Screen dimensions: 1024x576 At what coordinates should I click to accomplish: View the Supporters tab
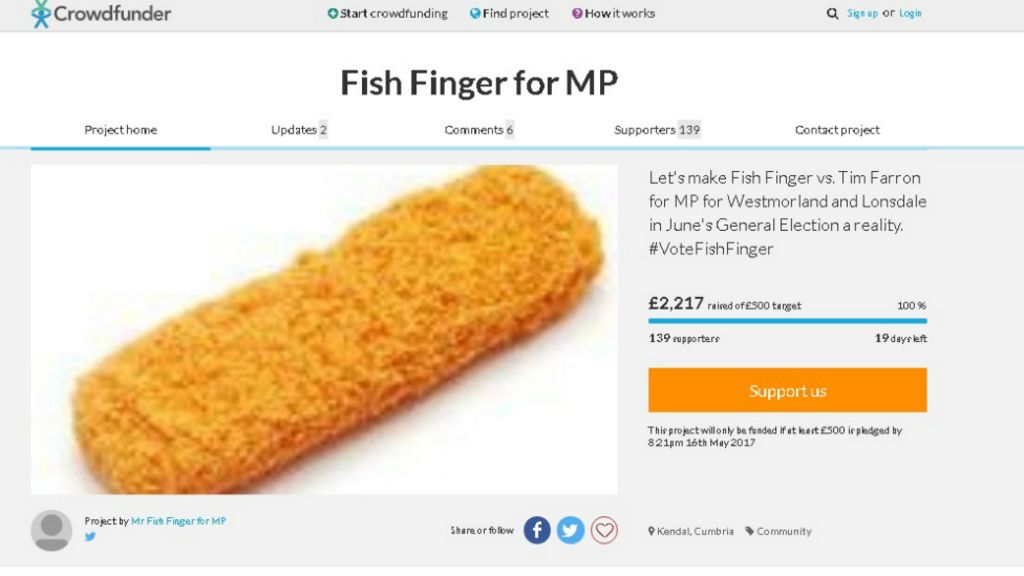point(657,130)
